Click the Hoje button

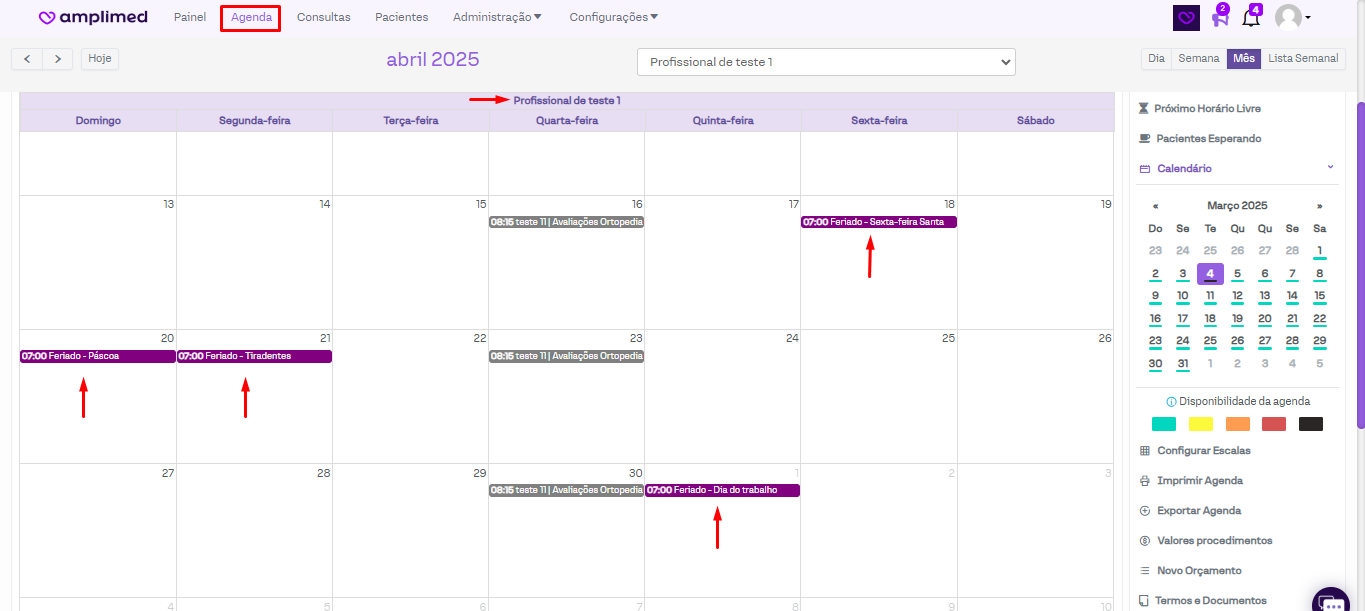click(x=100, y=59)
